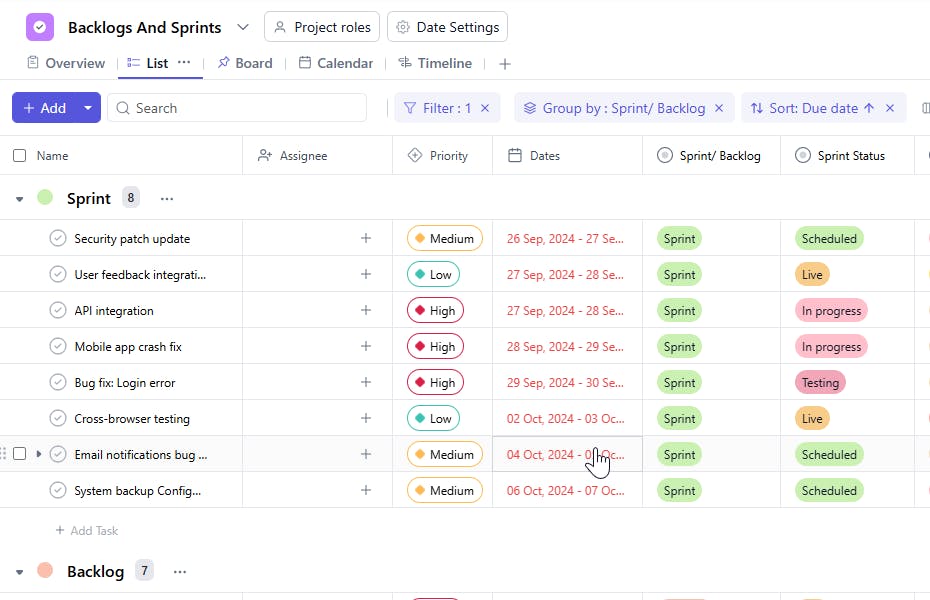Click the green Sprint group color dot
The image size is (930, 600).
pyautogui.click(x=45, y=198)
